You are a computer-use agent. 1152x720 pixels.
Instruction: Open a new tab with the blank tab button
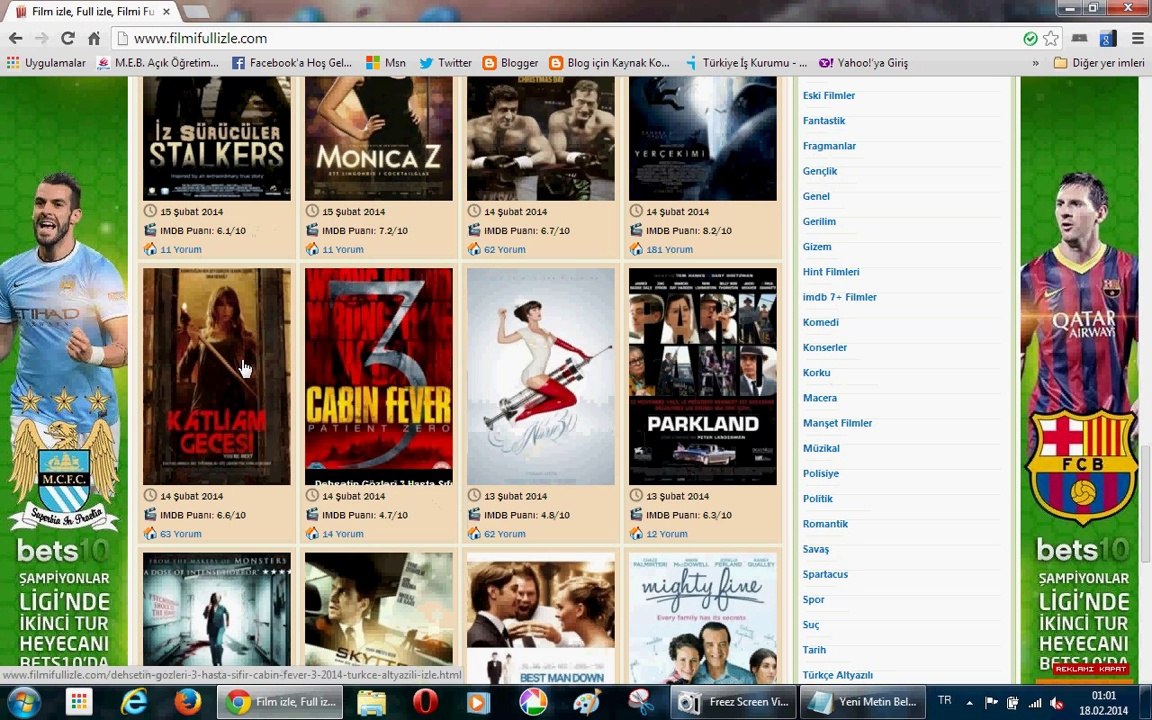[x=195, y=12]
